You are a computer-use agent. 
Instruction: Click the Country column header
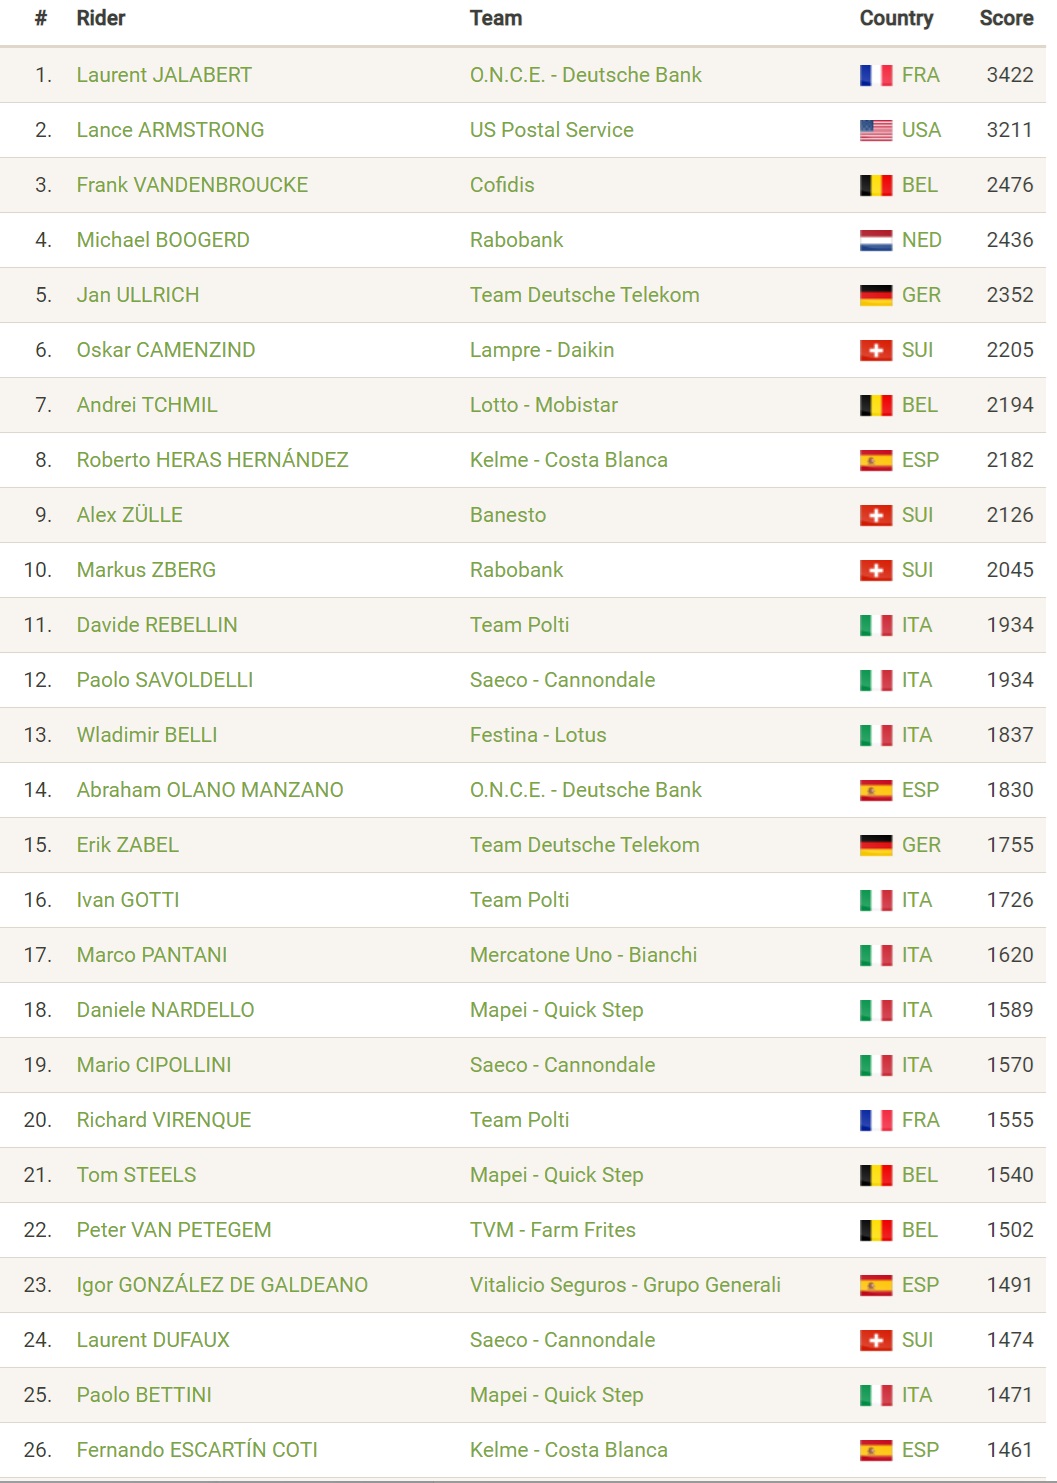pyautogui.click(x=896, y=18)
